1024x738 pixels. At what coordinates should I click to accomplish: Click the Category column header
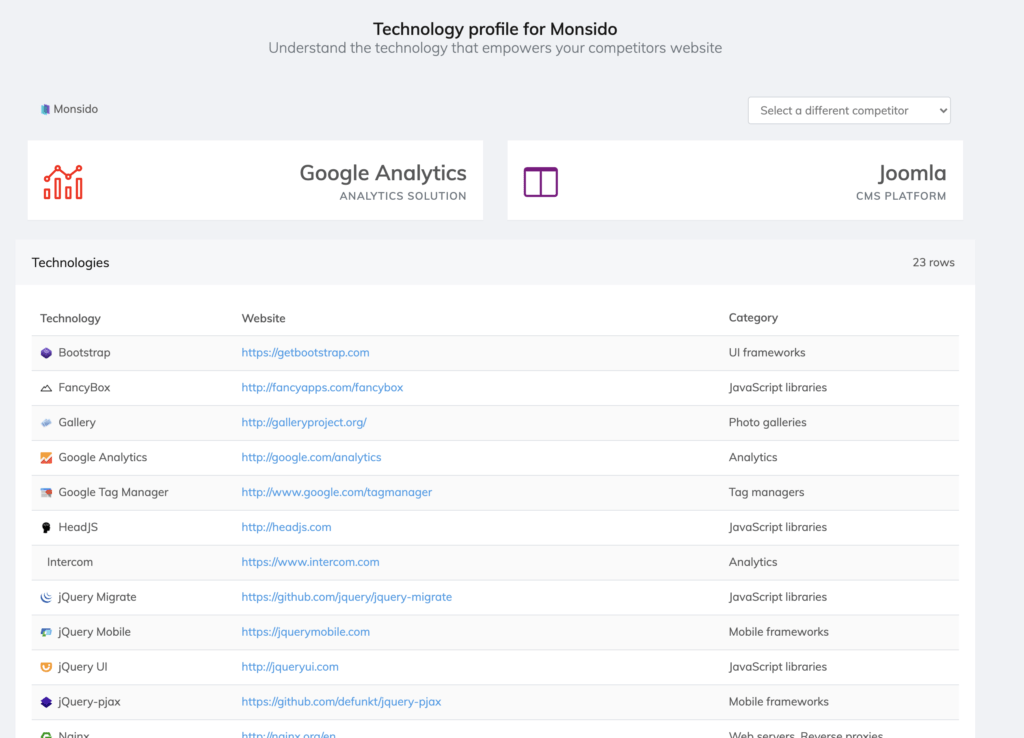753,318
